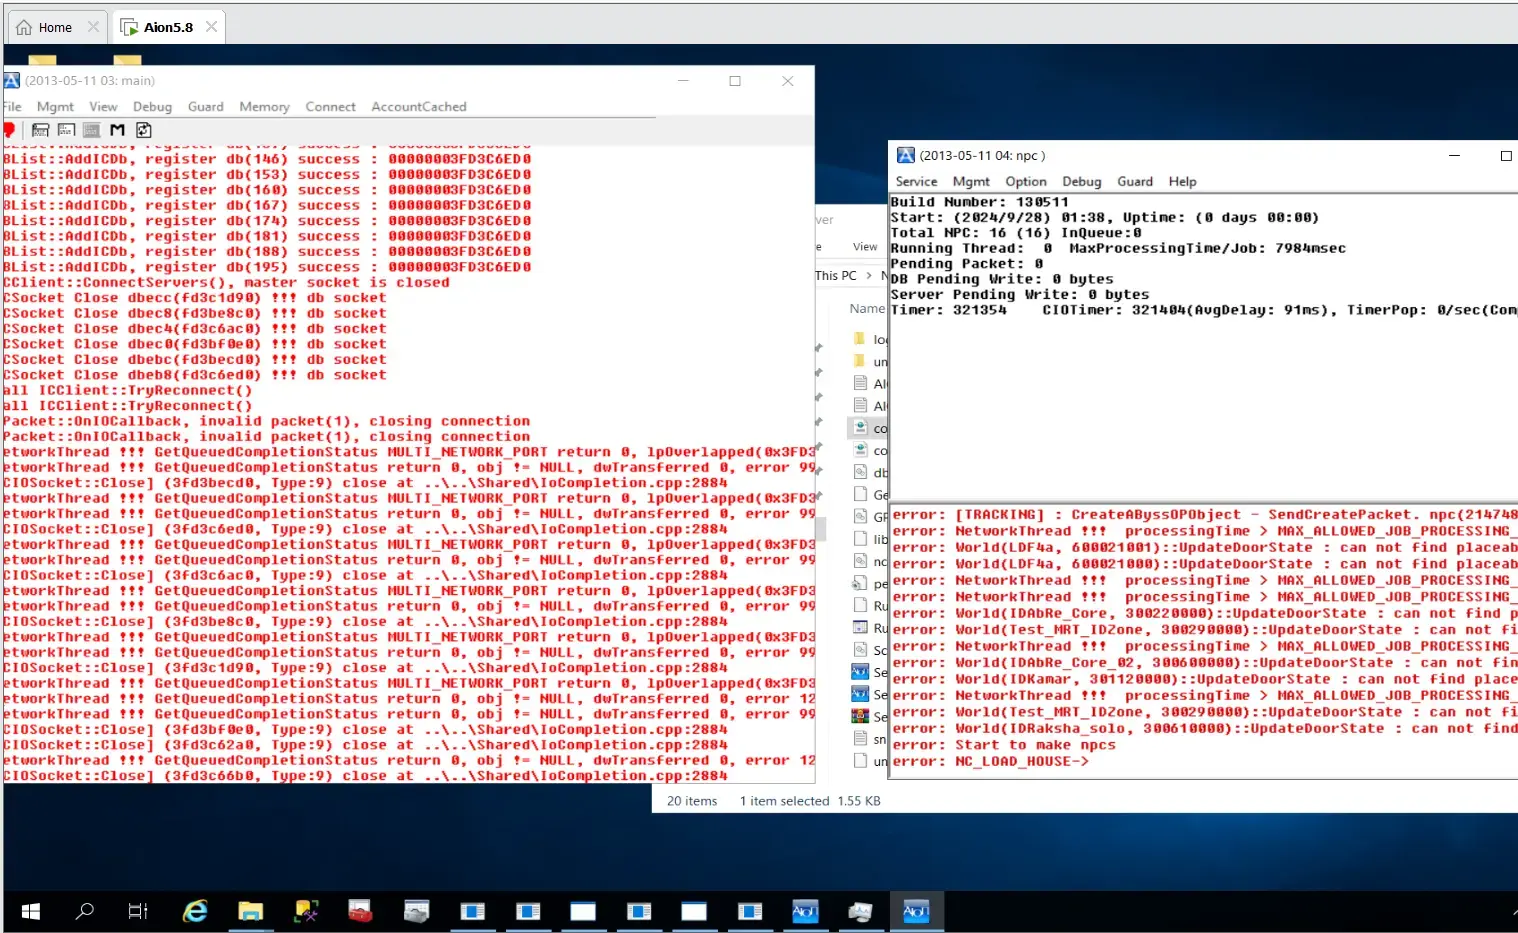Open AccountCached menu in main window
Screen dimensions: 1518x933
(x=419, y=106)
